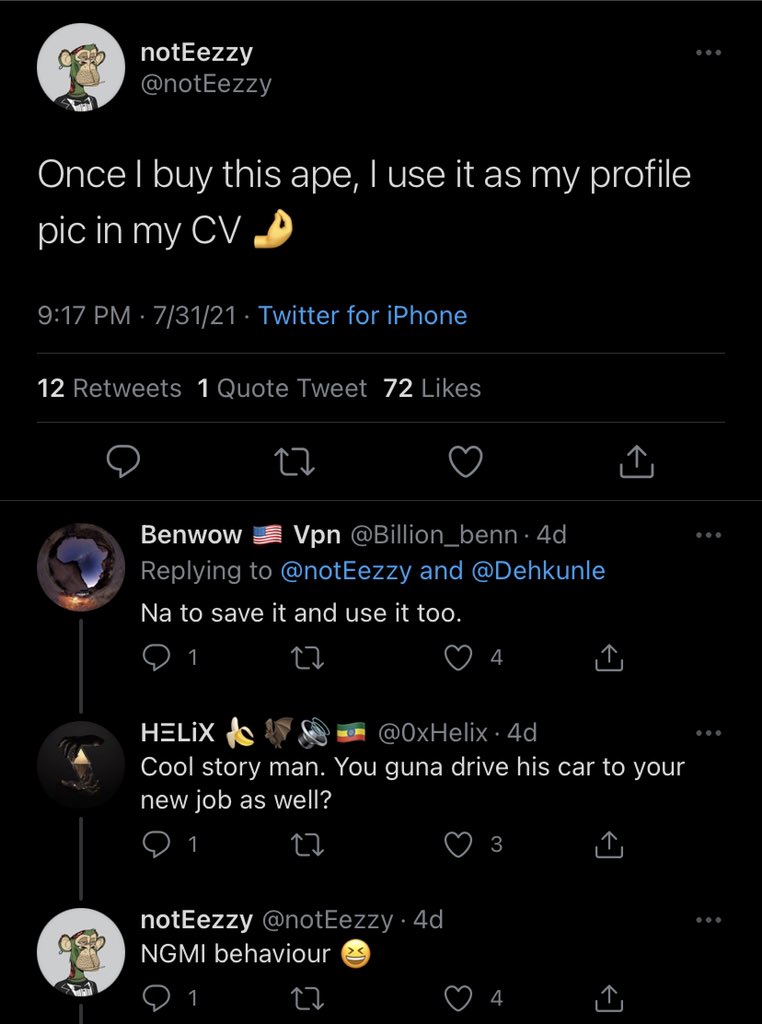Image resolution: width=762 pixels, height=1024 pixels.
Task: Retweet Benwow's reply
Action: pos(300,658)
